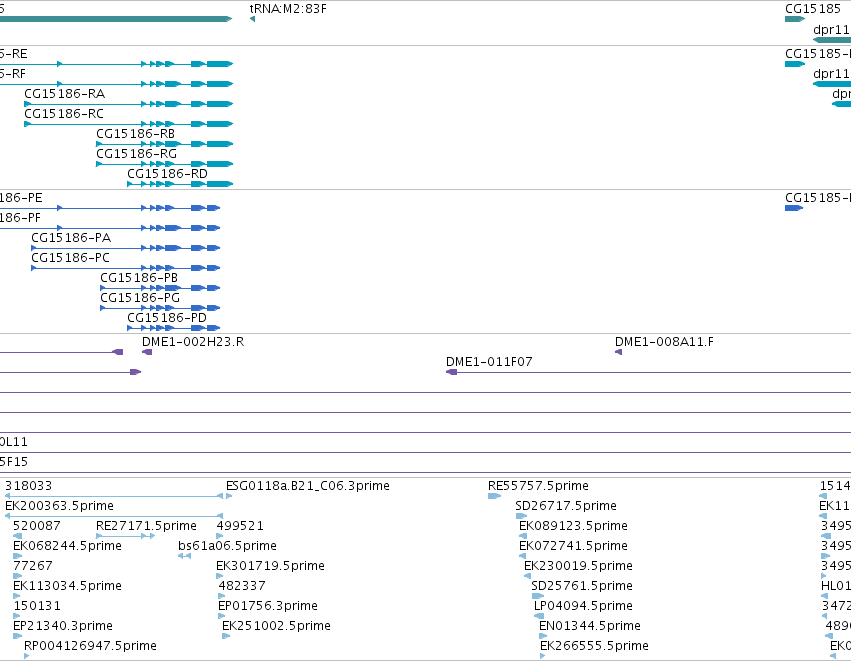Select the 482337 EST label
The height and width of the screenshot is (661, 851).
click(x=242, y=586)
